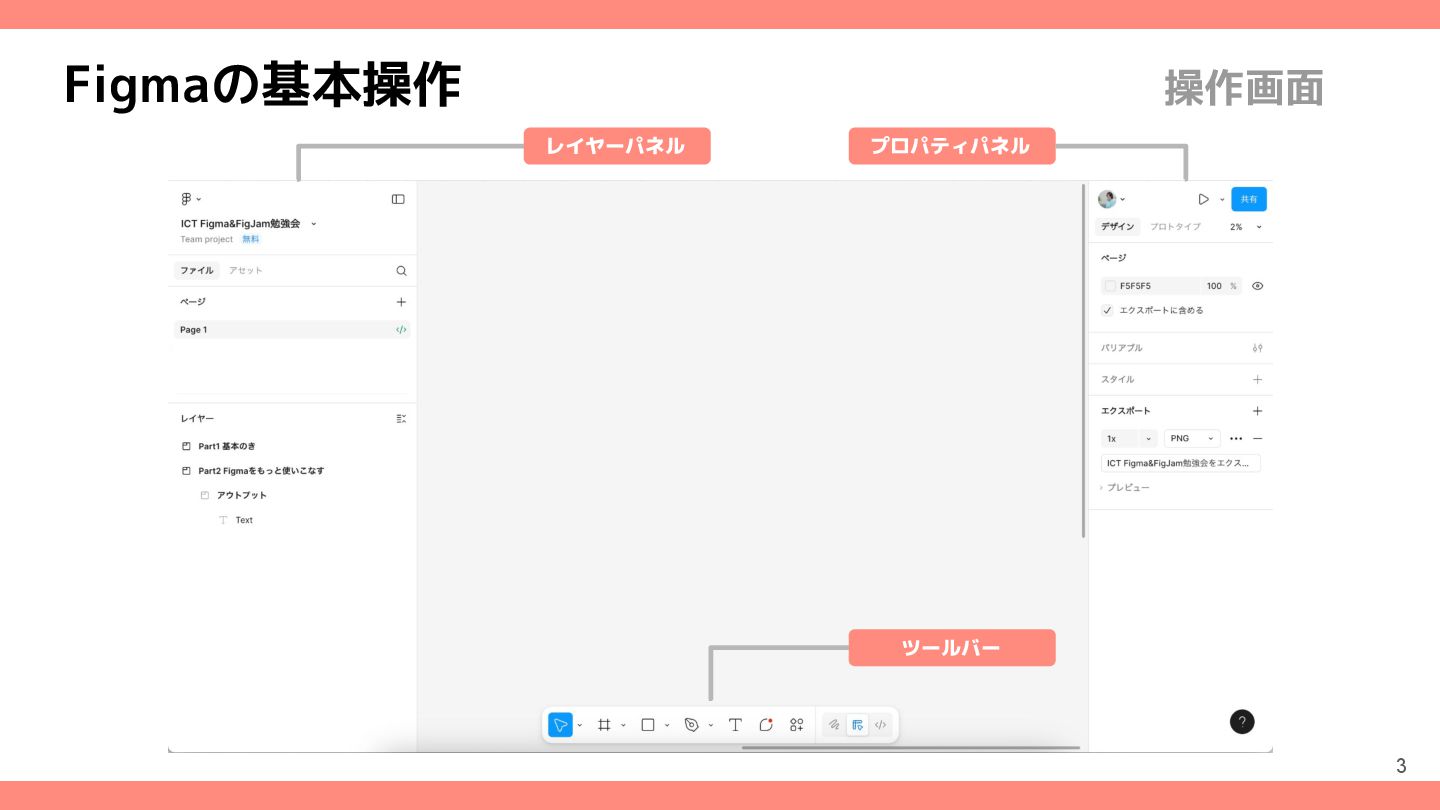Open the avatar dropdown chevron

pos(1122,199)
